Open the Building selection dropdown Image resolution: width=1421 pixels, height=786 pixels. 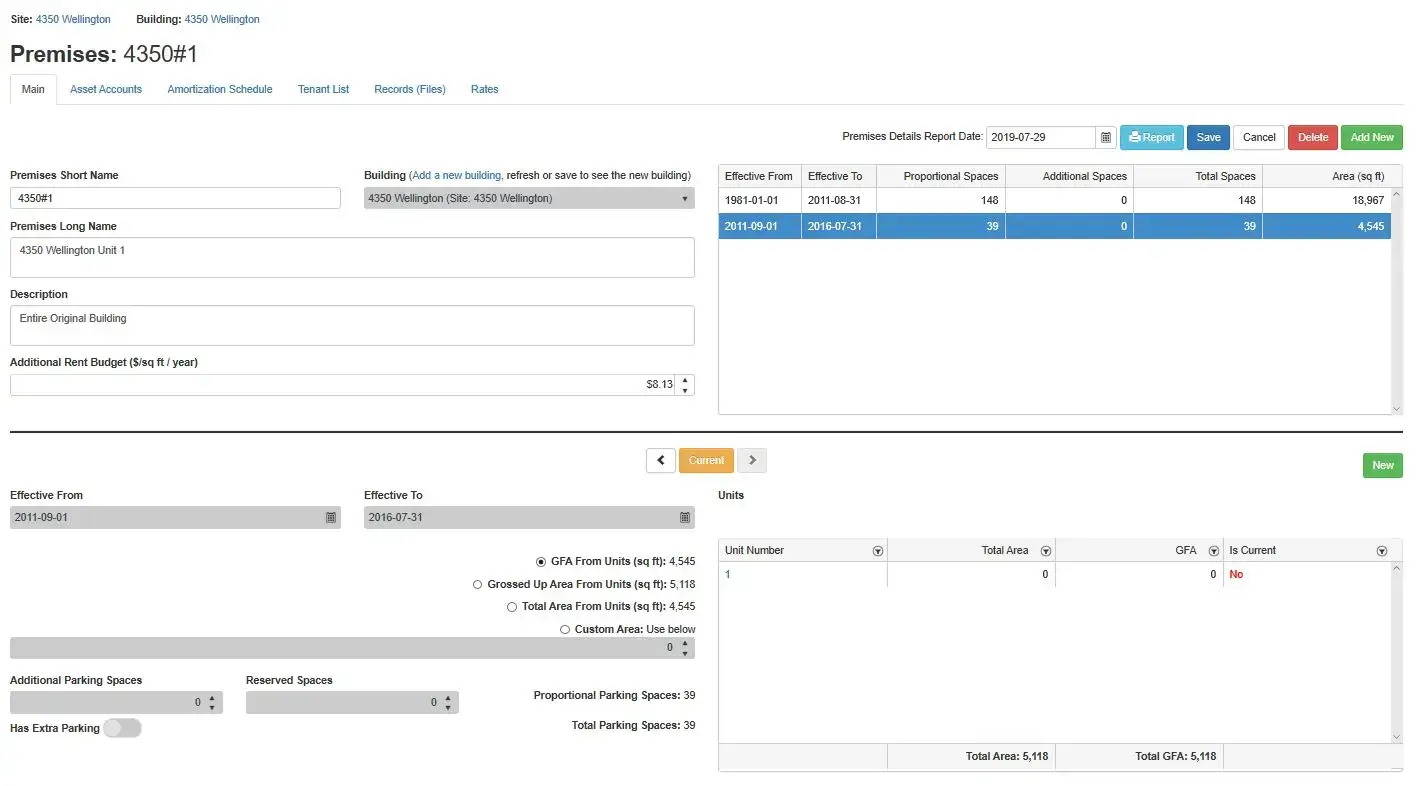point(687,197)
